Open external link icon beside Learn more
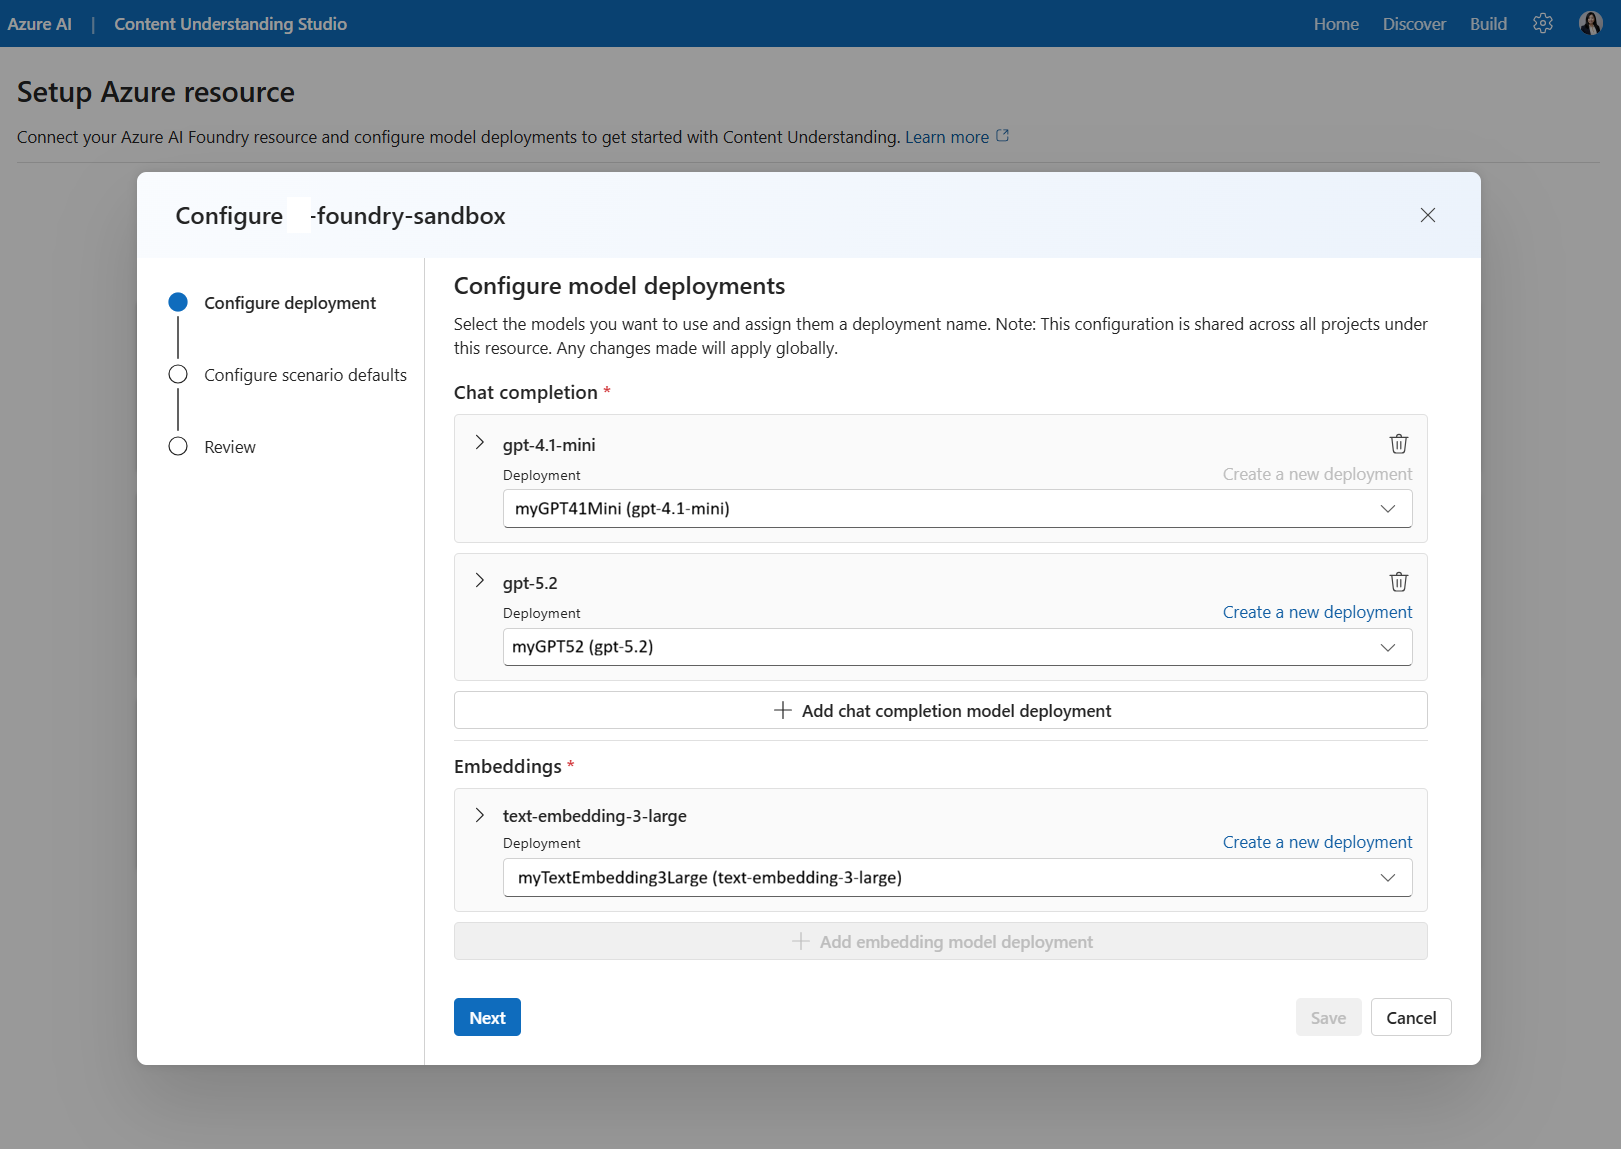The image size is (1621, 1149). pyautogui.click(x=1002, y=136)
